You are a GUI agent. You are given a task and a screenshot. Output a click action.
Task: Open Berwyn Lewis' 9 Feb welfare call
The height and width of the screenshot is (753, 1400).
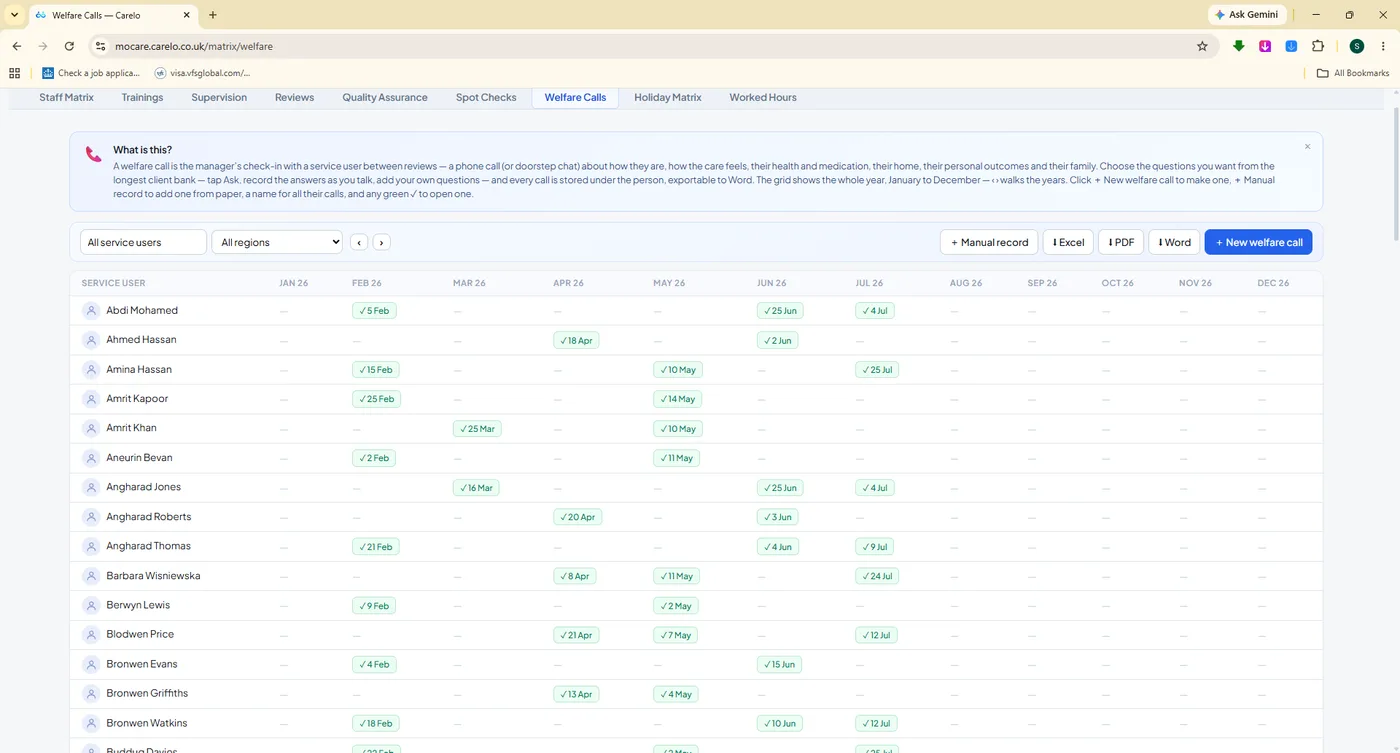point(374,606)
